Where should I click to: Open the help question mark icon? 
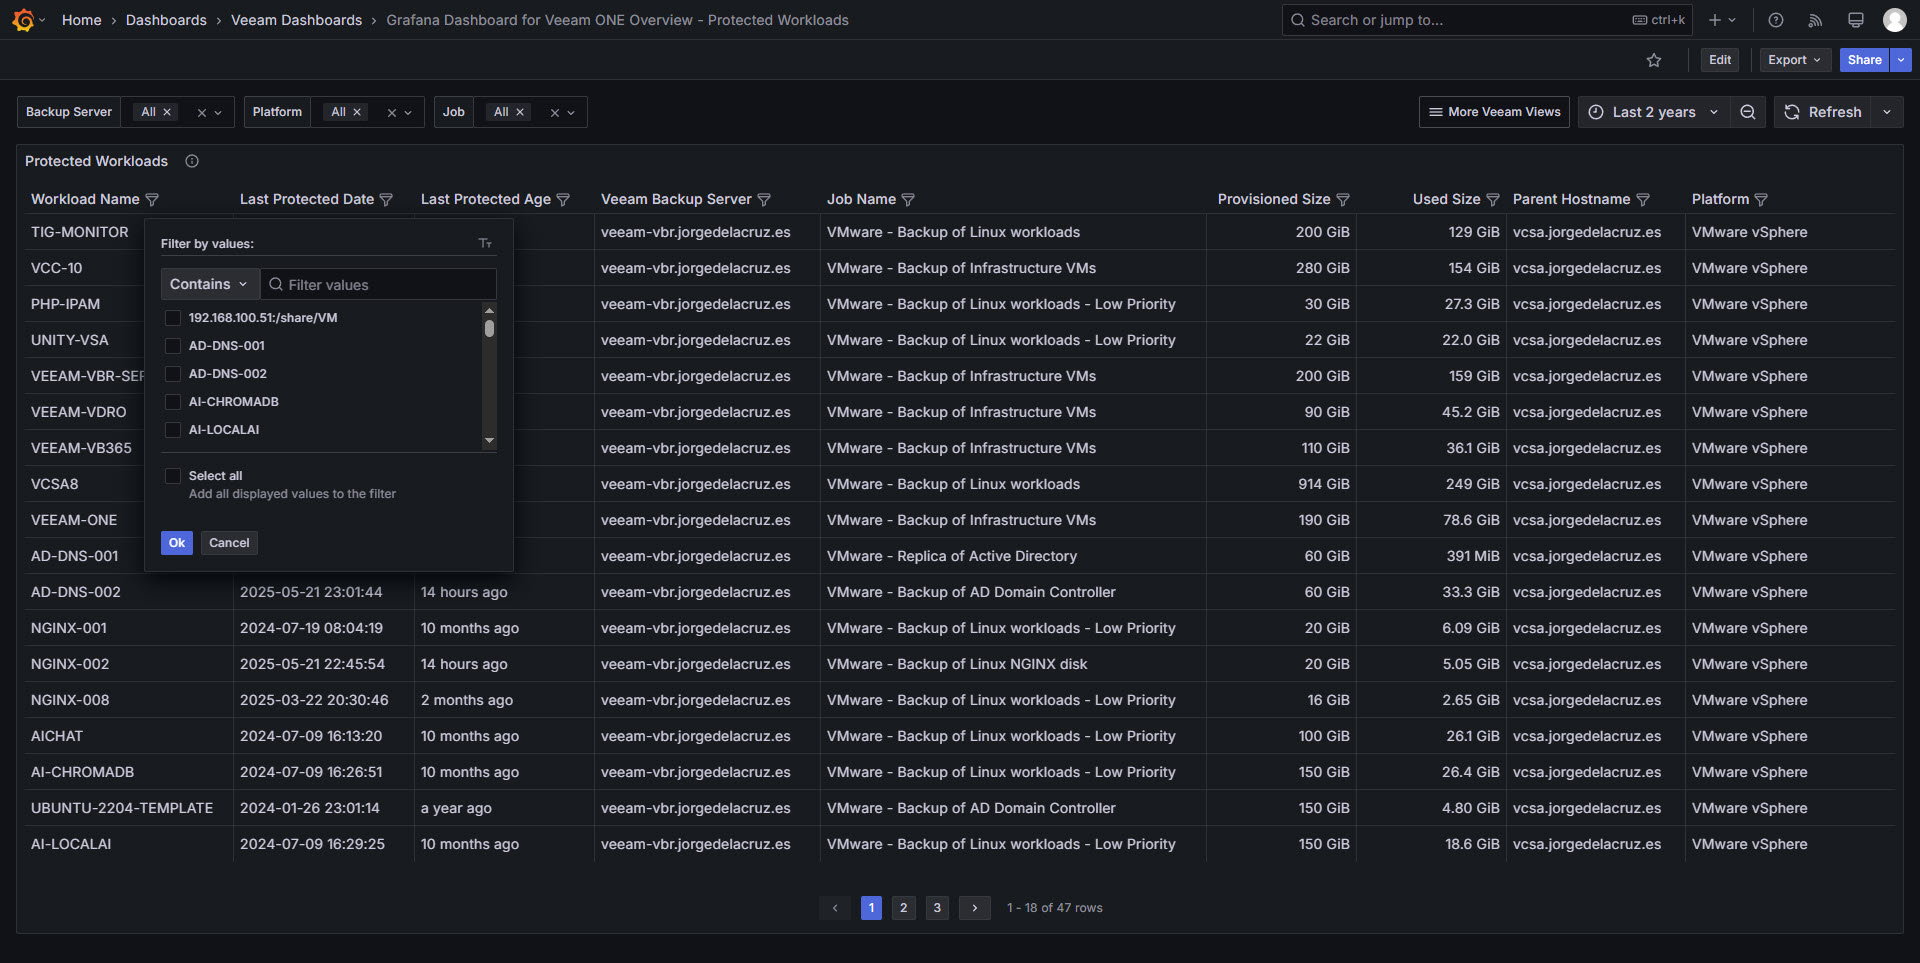(x=1776, y=20)
